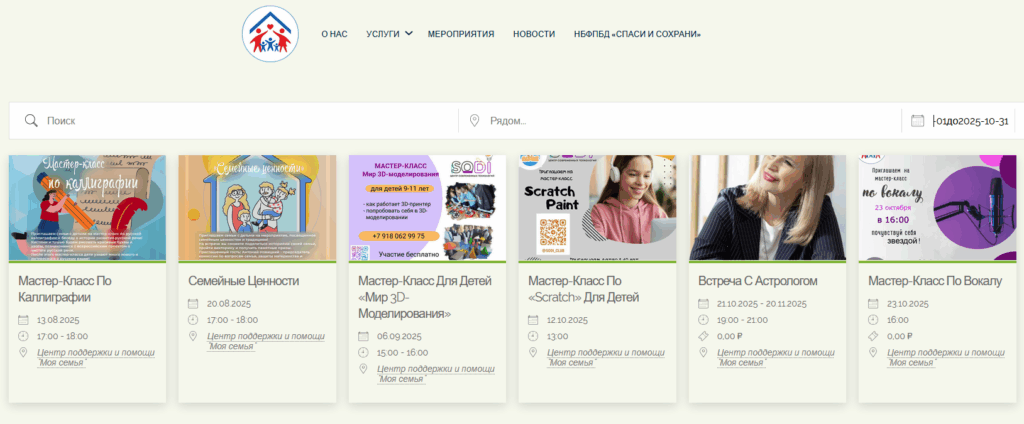Open the Семейные Ценности event link
Screen dimensions: 1024x424
243,281
